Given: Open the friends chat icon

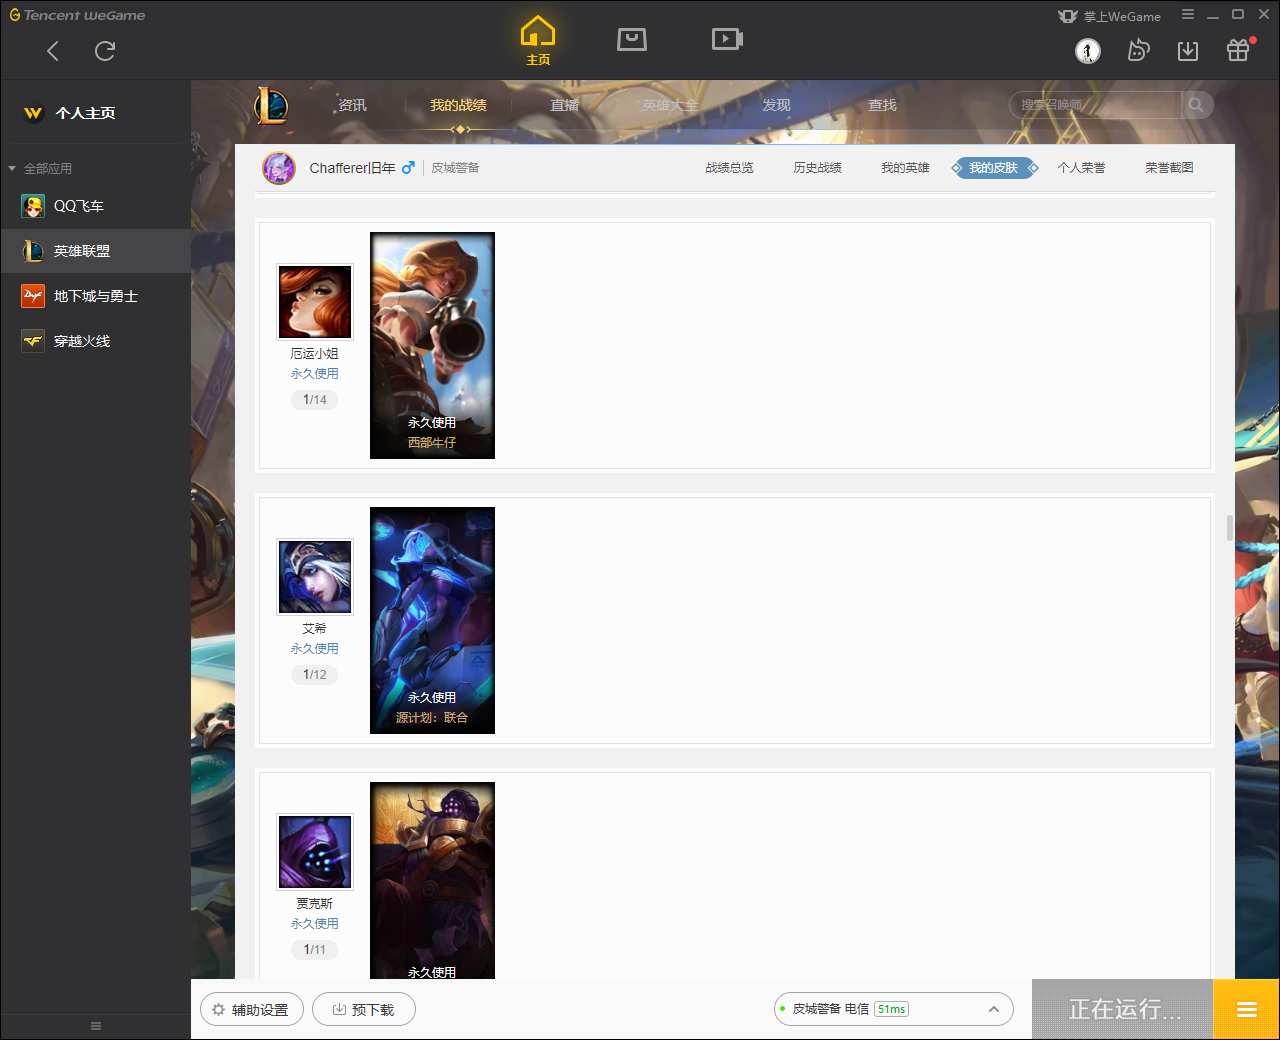Looking at the screenshot, I should [1138, 50].
